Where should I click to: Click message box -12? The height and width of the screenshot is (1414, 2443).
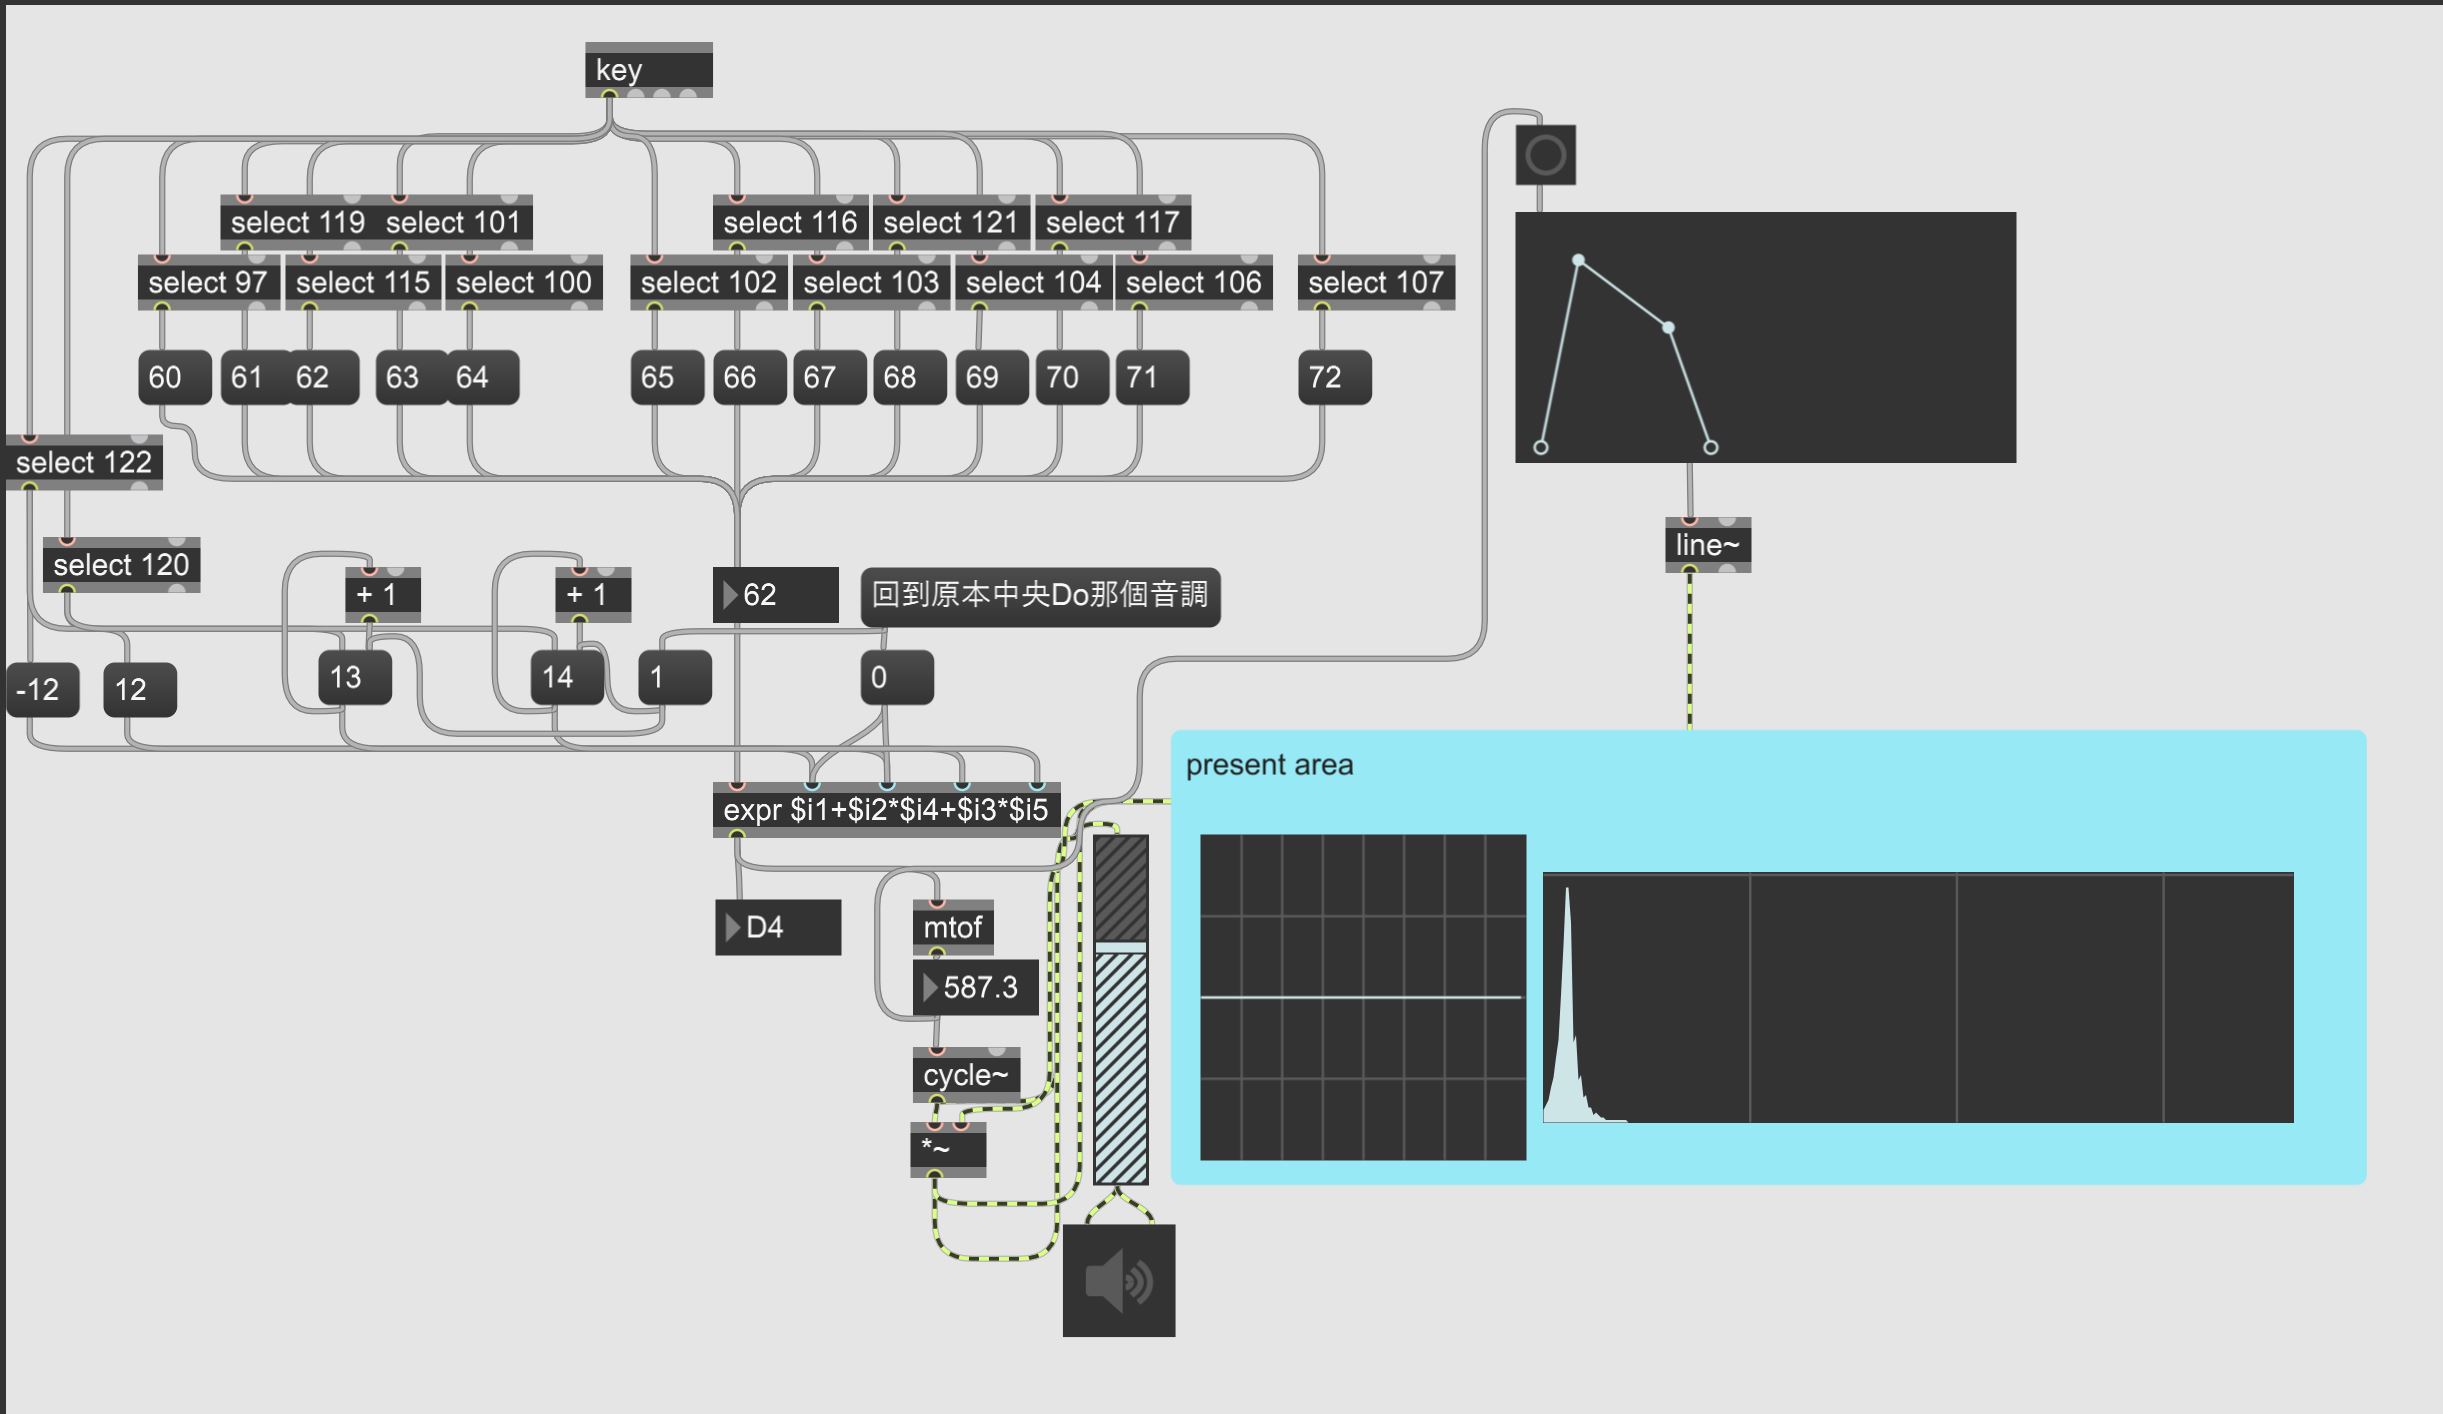tap(42, 689)
